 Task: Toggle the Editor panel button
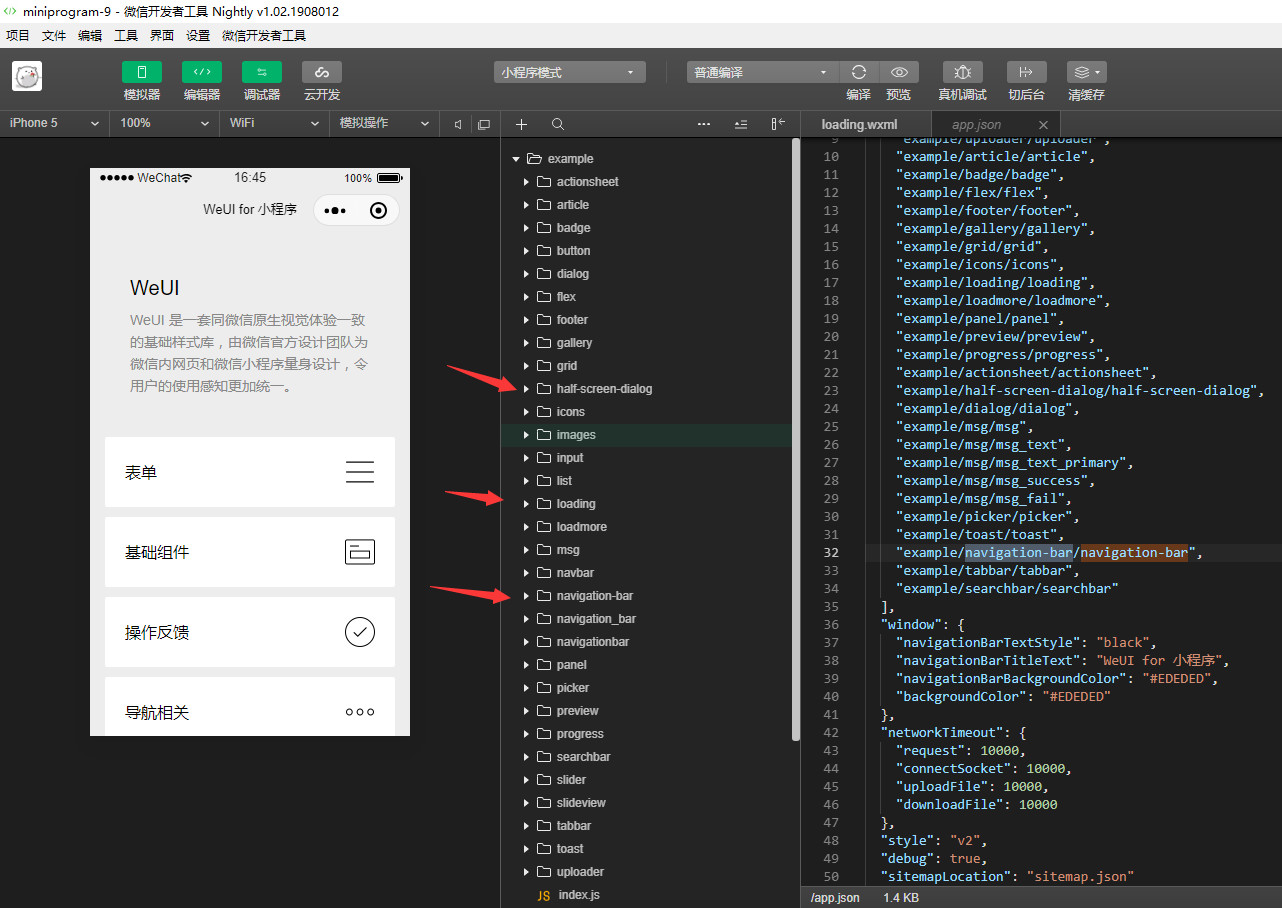point(201,72)
